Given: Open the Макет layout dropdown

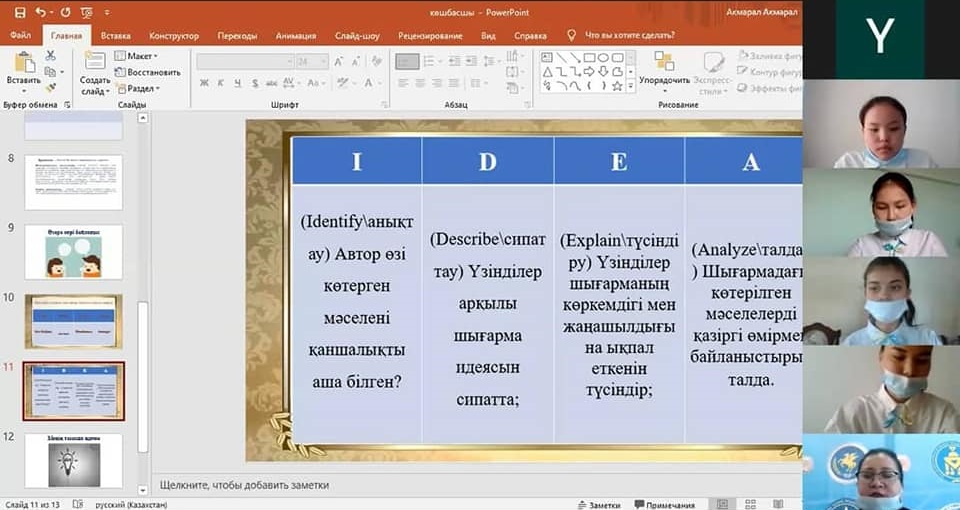Looking at the screenshot, I should 139,56.
